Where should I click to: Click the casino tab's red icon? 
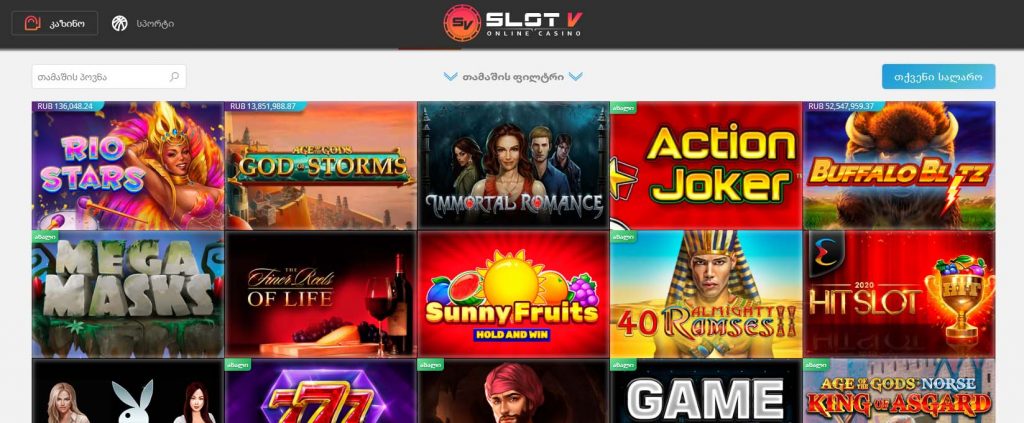click(33, 24)
